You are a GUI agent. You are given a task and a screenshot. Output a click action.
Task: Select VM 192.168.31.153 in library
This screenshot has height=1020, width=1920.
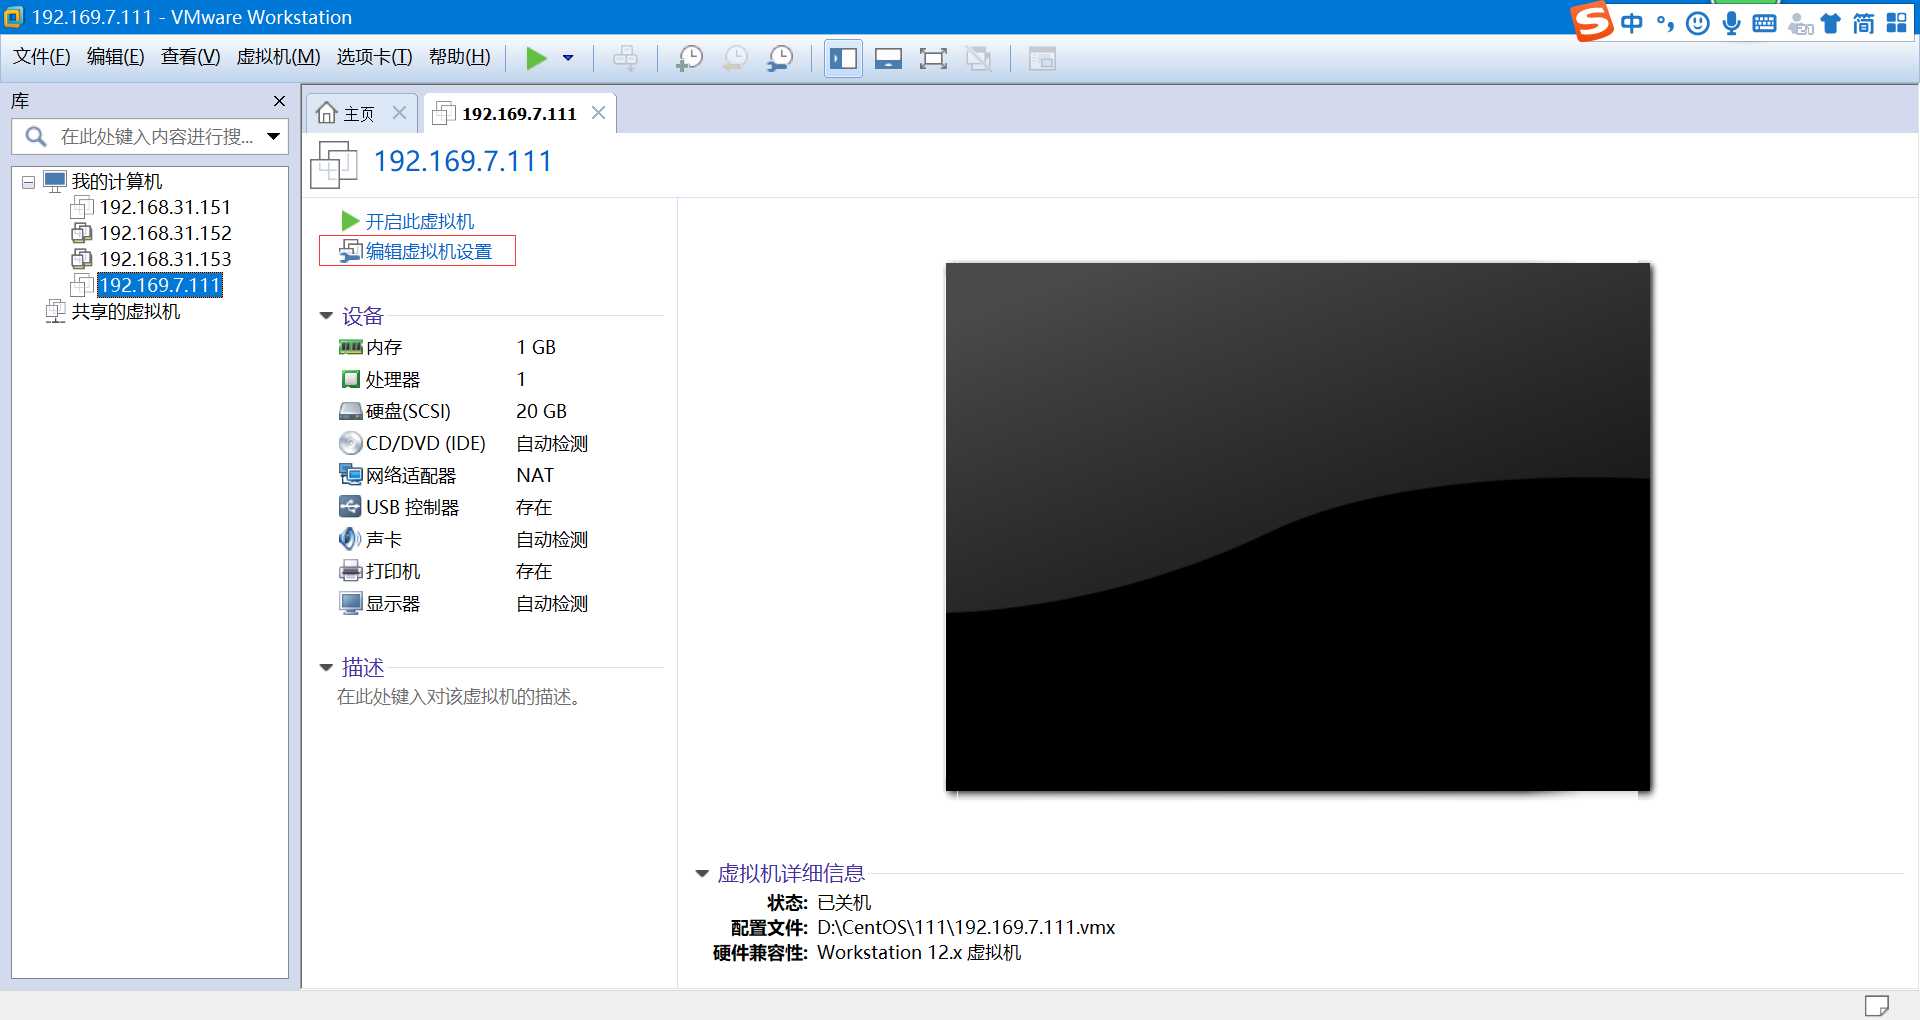[165, 259]
